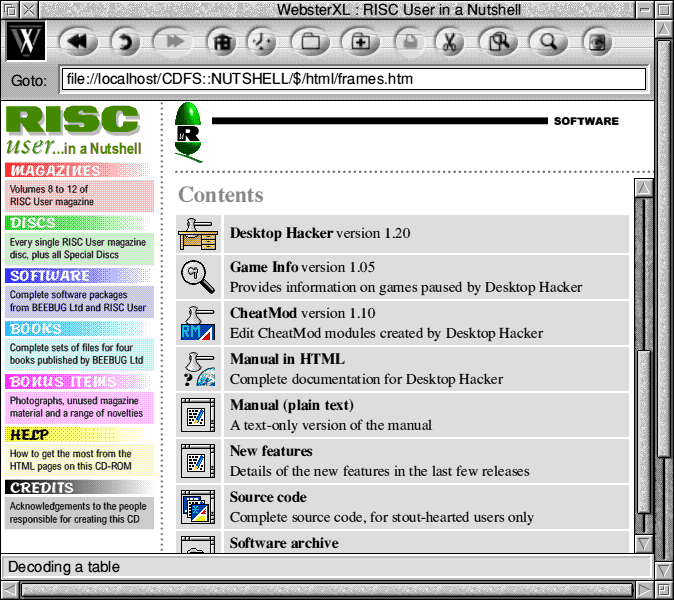Open the New features link
Screen dimensions: 674x600
click(x=271, y=451)
